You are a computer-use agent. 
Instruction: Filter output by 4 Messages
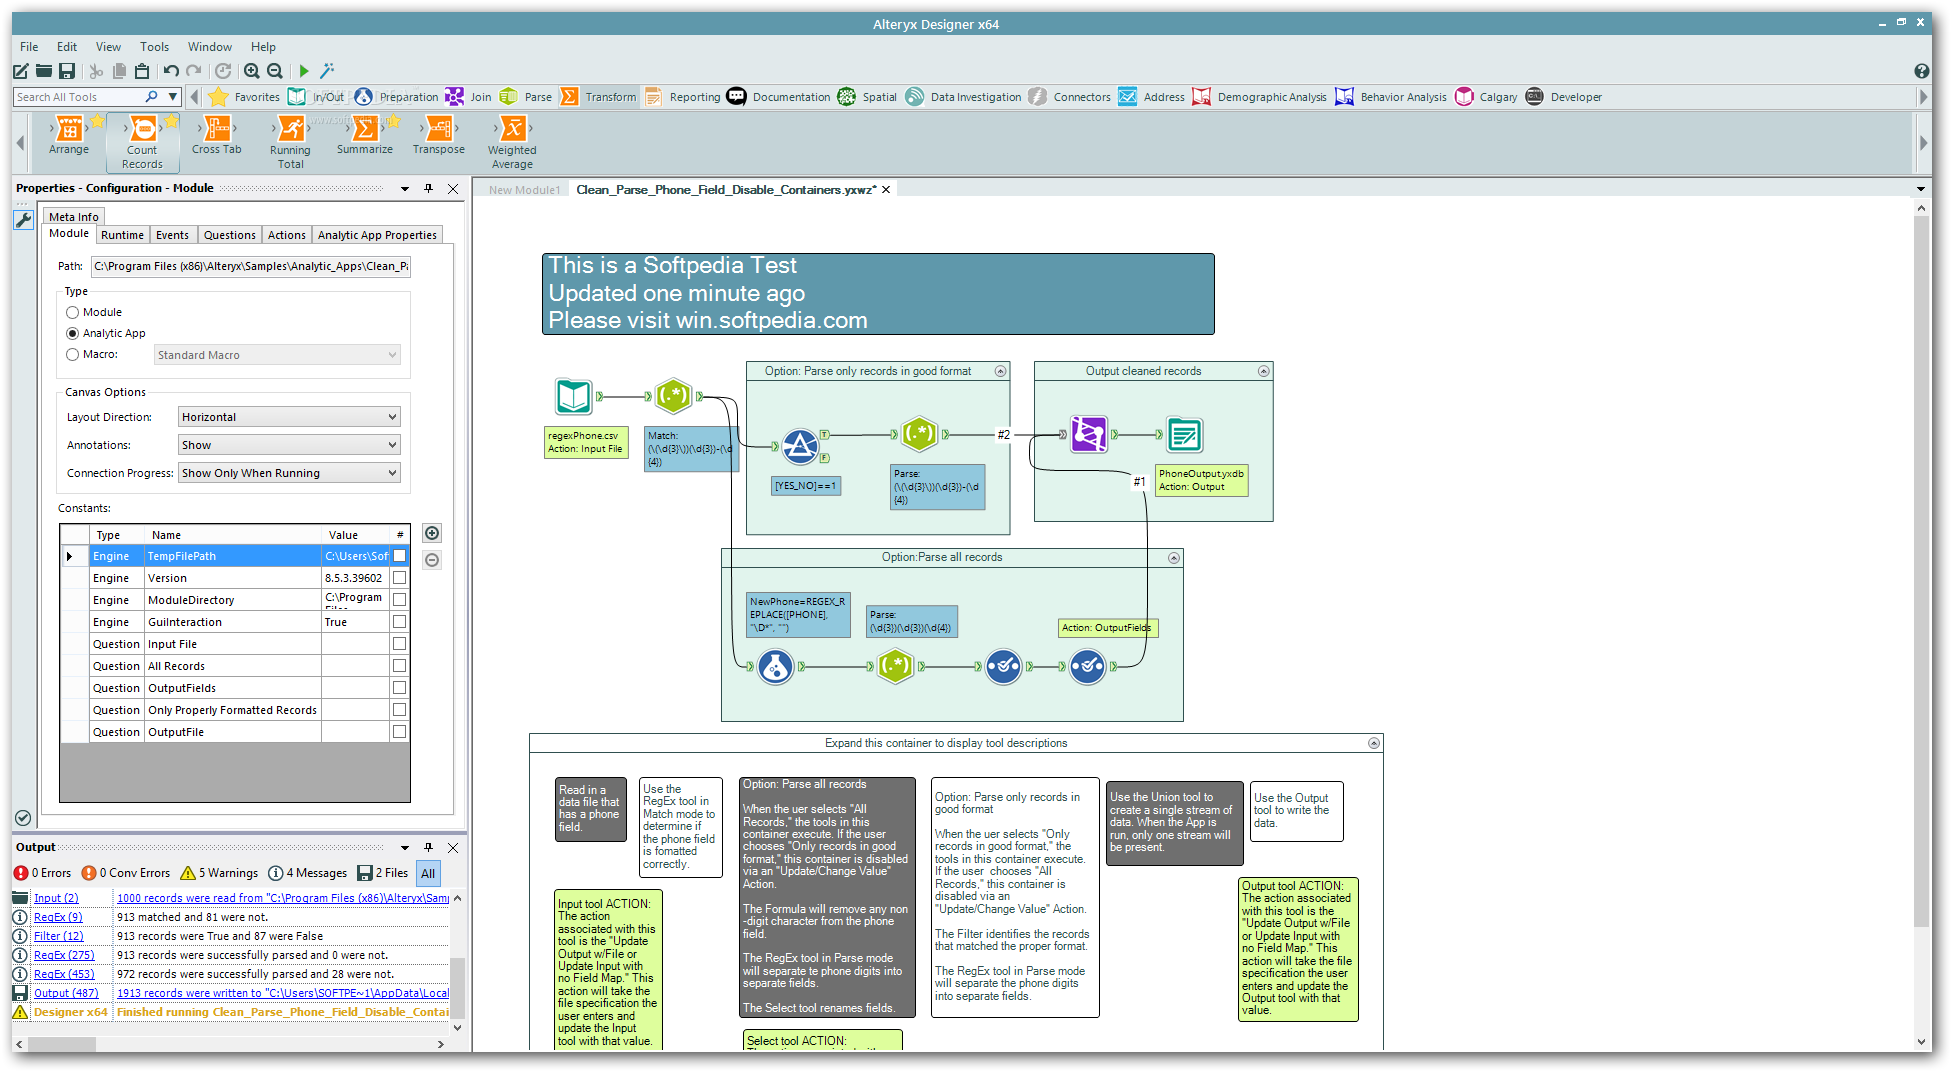tap(307, 873)
